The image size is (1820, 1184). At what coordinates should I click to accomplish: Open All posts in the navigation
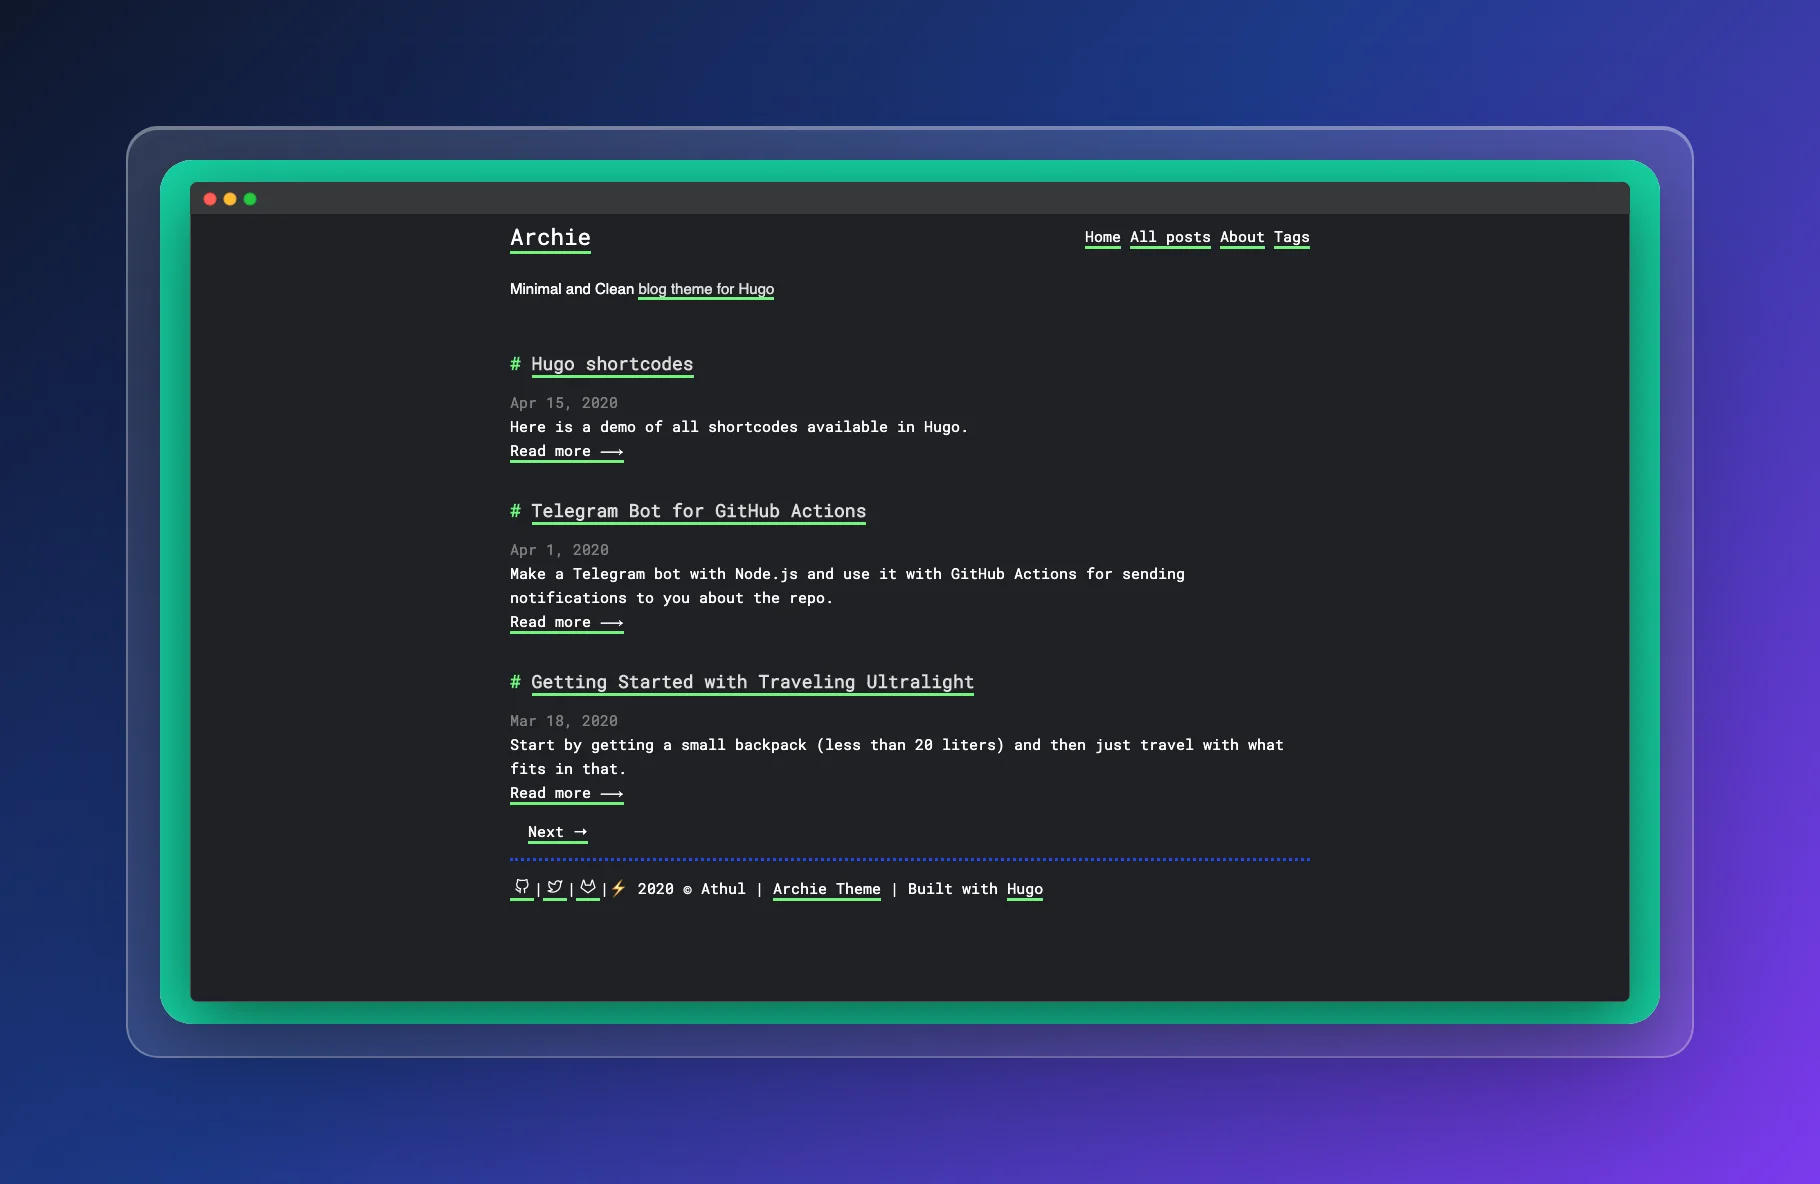[1170, 237]
